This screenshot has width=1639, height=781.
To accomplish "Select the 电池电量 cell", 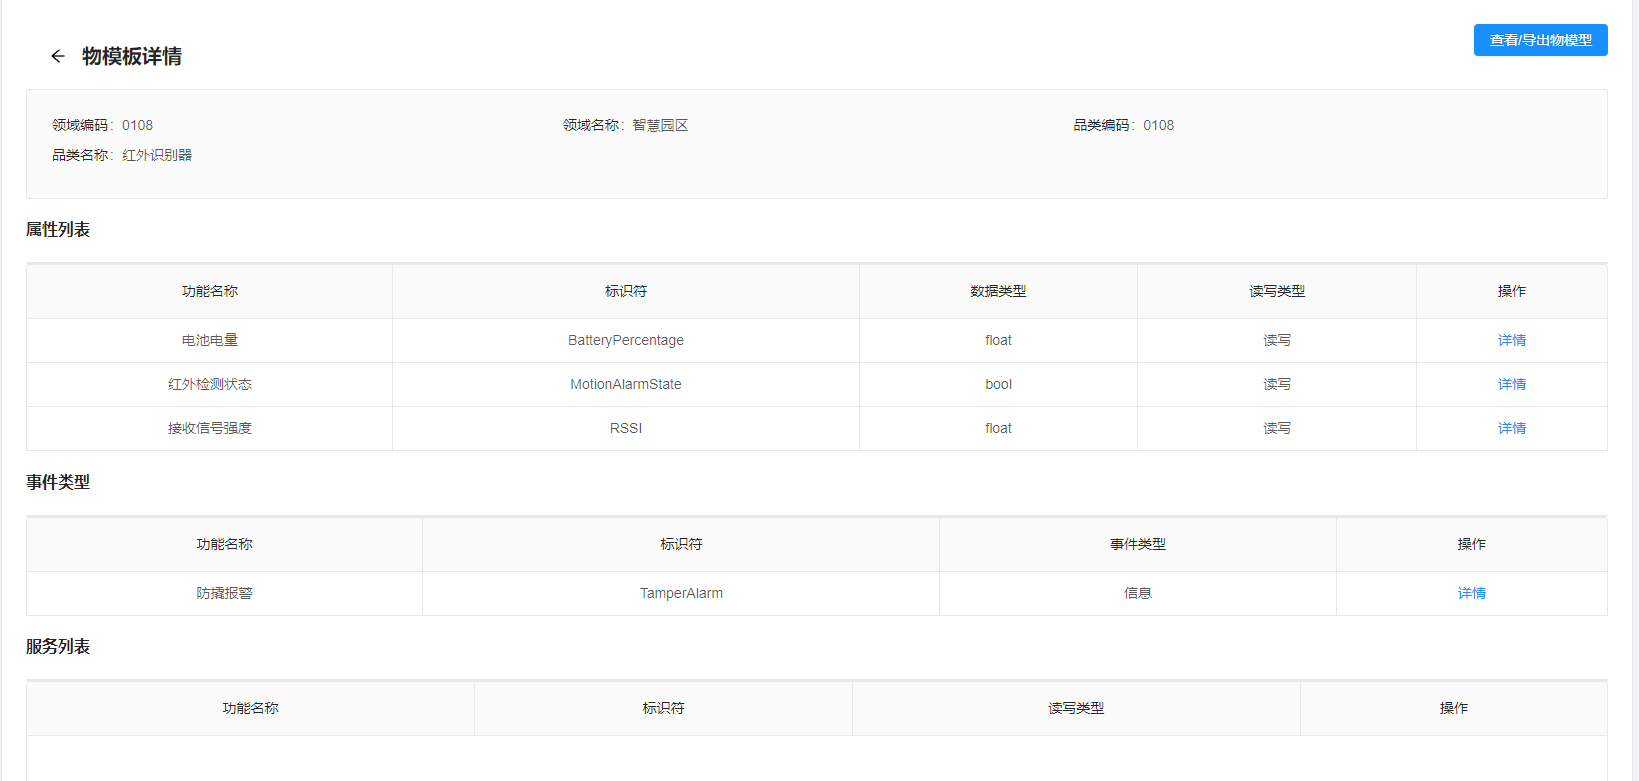I will [210, 340].
